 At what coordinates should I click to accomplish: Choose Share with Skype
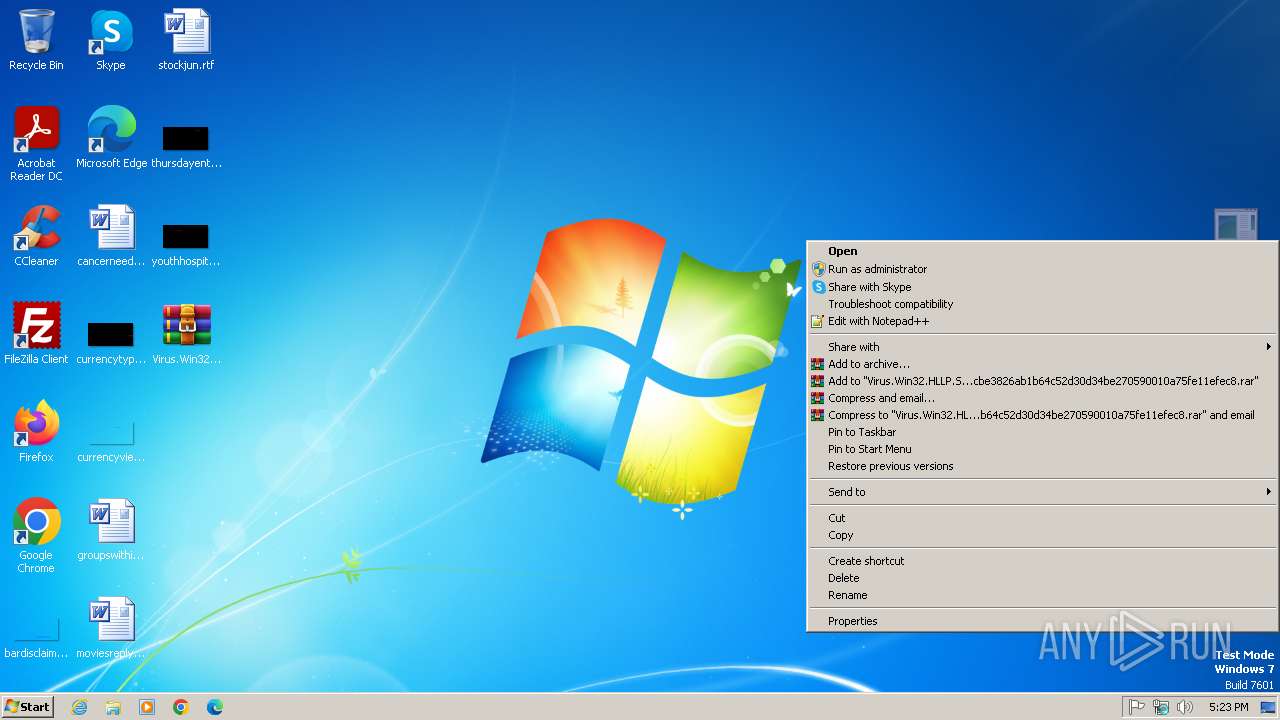(x=1042, y=287)
